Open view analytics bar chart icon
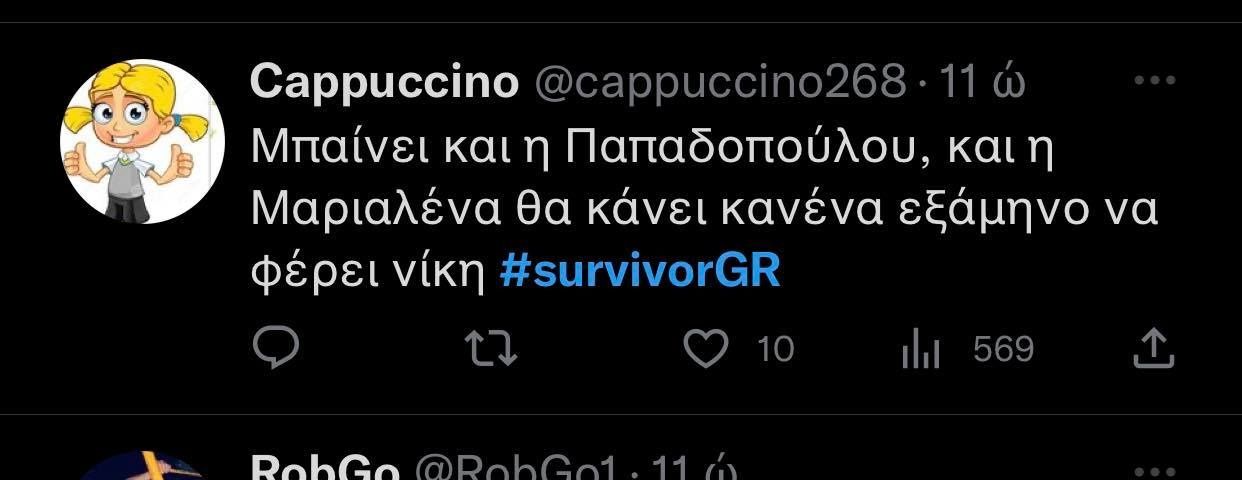 coord(921,350)
